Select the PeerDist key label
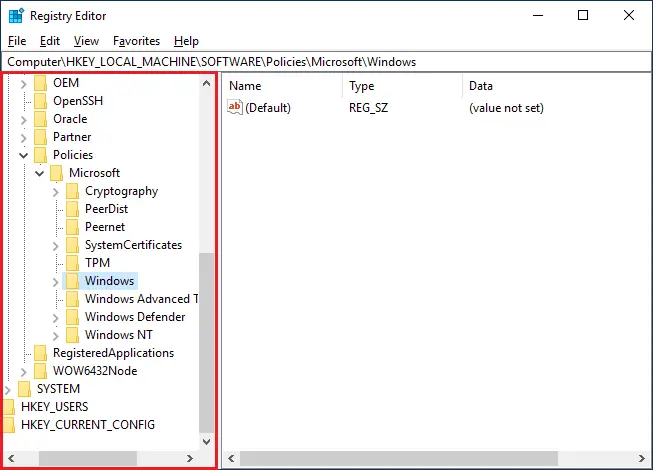The image size is (653, 470). 106,209
